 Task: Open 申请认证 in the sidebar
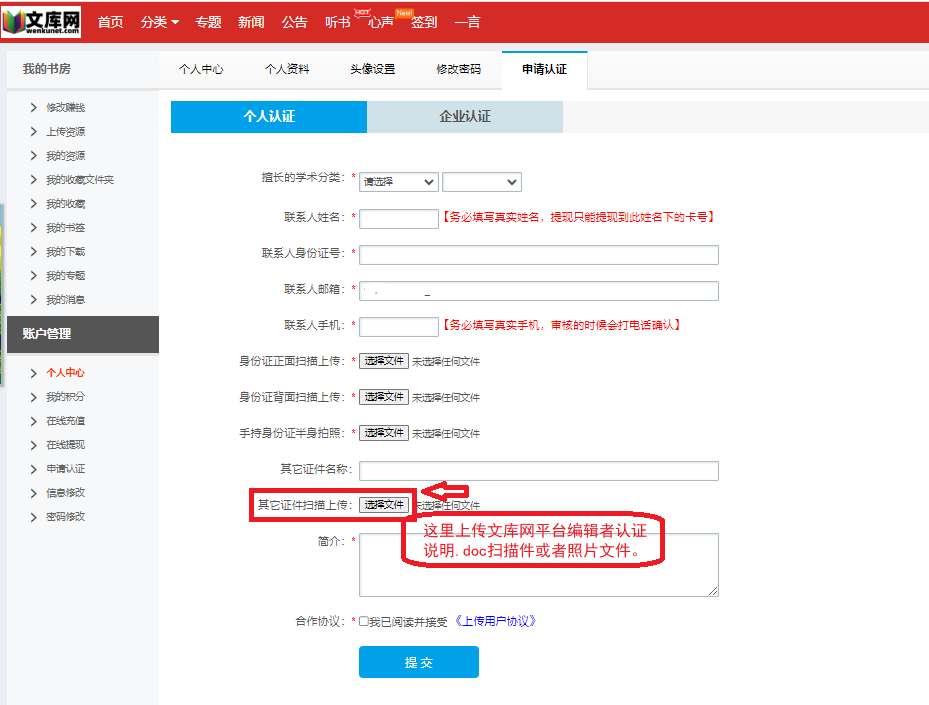tap(66, 469)
